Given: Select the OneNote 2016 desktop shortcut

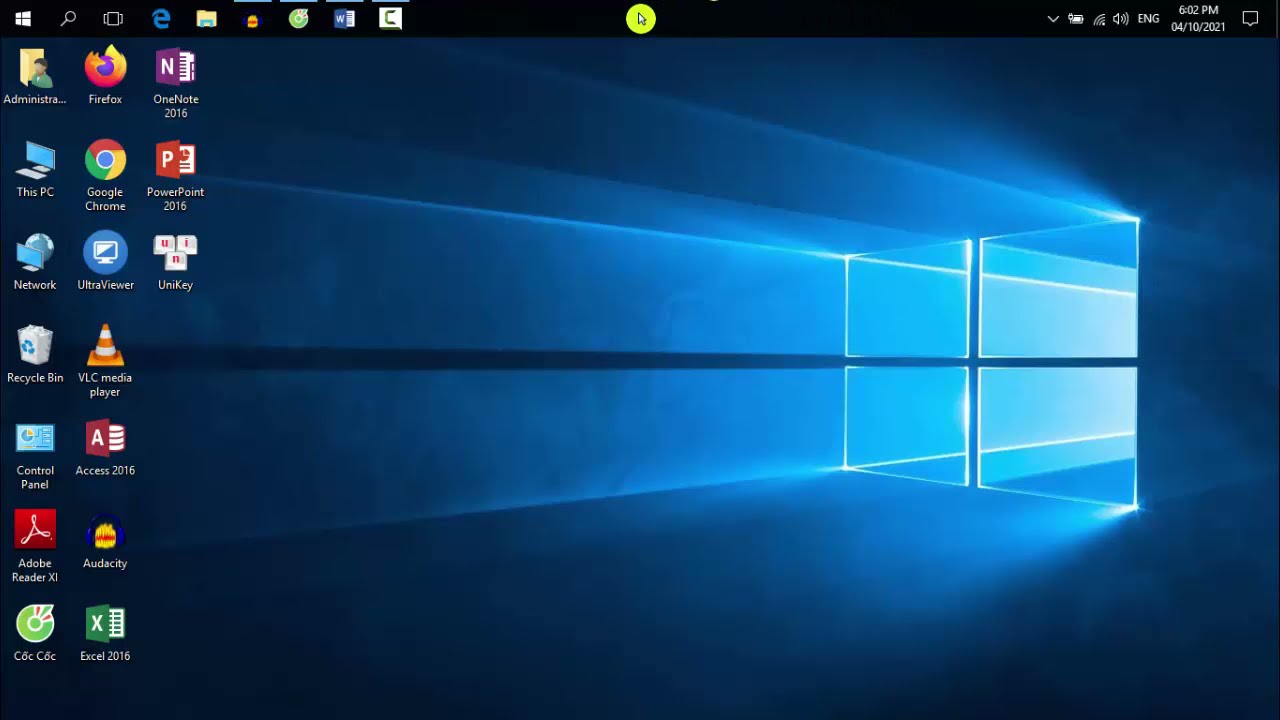Looking at the screenshot, I should pyautogui.click(x=176, y=84).
